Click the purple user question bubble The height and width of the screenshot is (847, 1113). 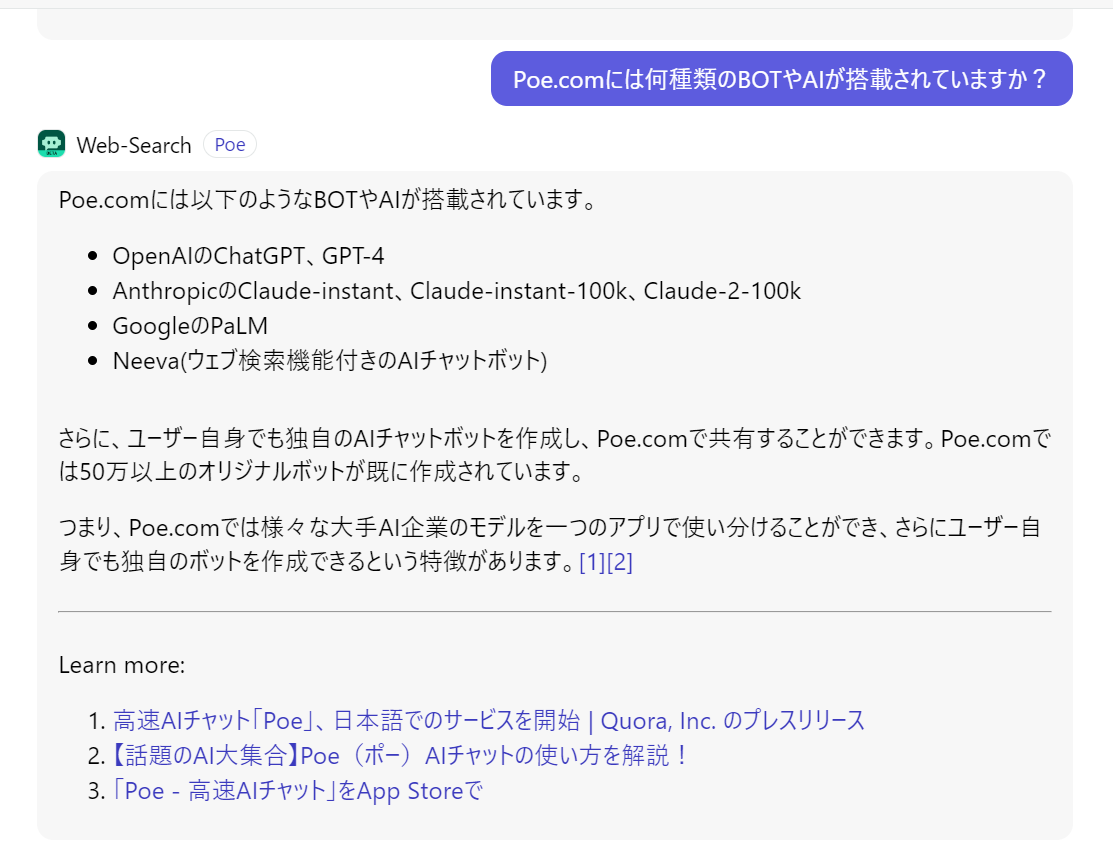(x=781, y=79)
